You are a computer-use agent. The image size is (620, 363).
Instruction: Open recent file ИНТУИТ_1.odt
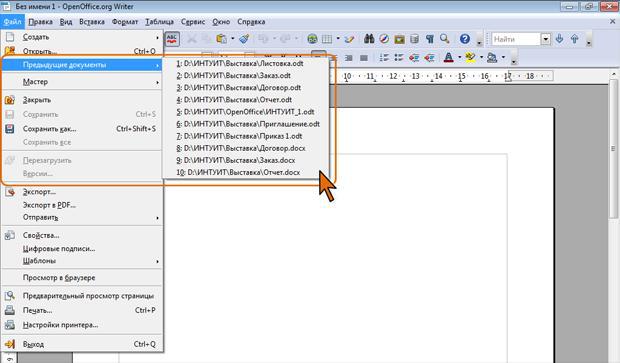(x=246, y=112)
